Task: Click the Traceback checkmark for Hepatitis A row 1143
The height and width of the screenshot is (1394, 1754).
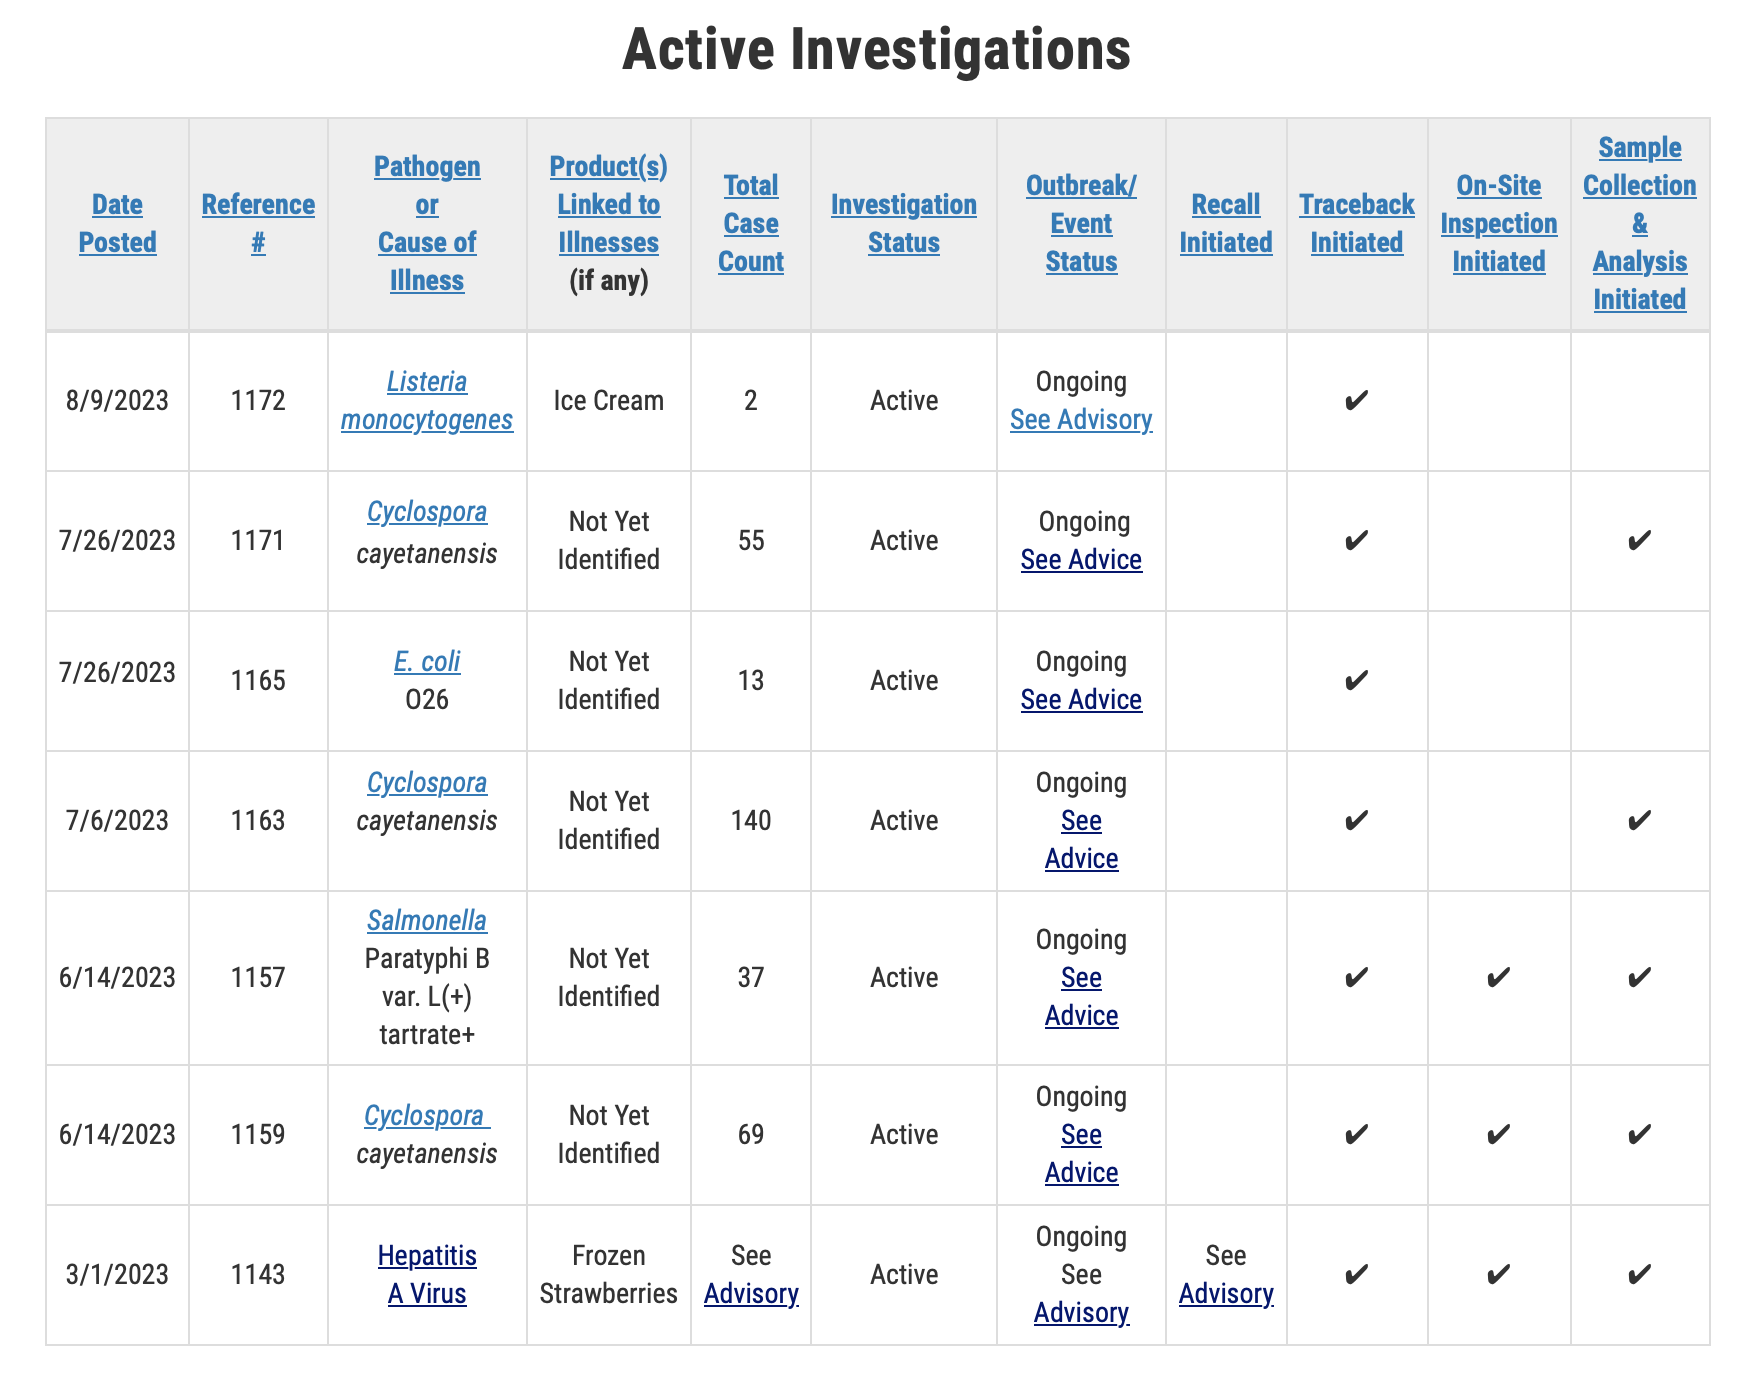Action: (1356, 1274)
